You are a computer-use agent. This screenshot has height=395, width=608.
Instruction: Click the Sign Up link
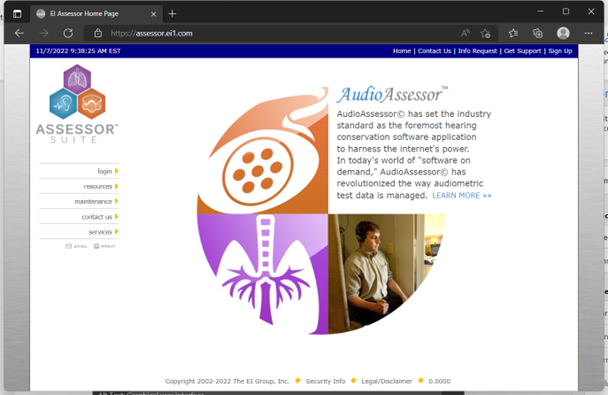(x=560, y=51)
